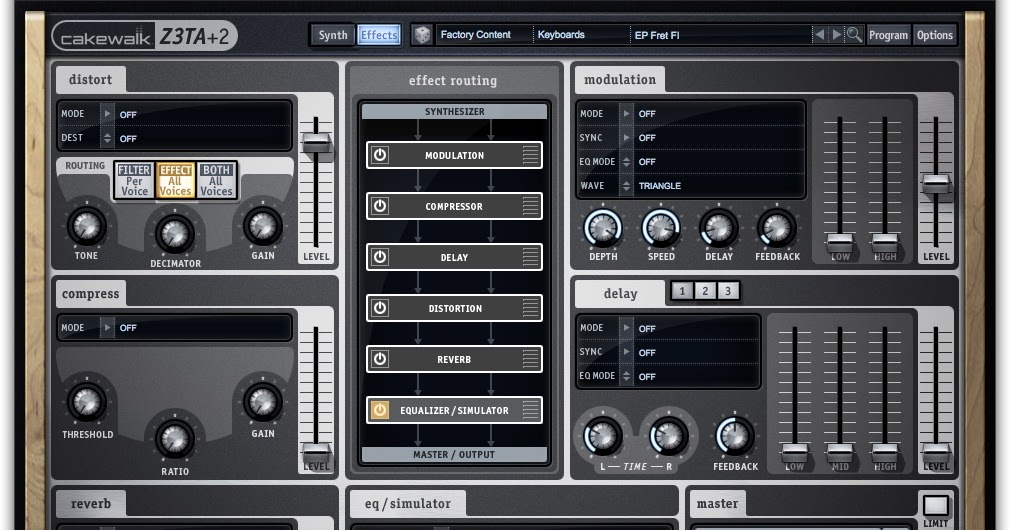Click the modulation LOW EQ slider
This screenshot has width=1010, height=530.
(x=840, y=243)
